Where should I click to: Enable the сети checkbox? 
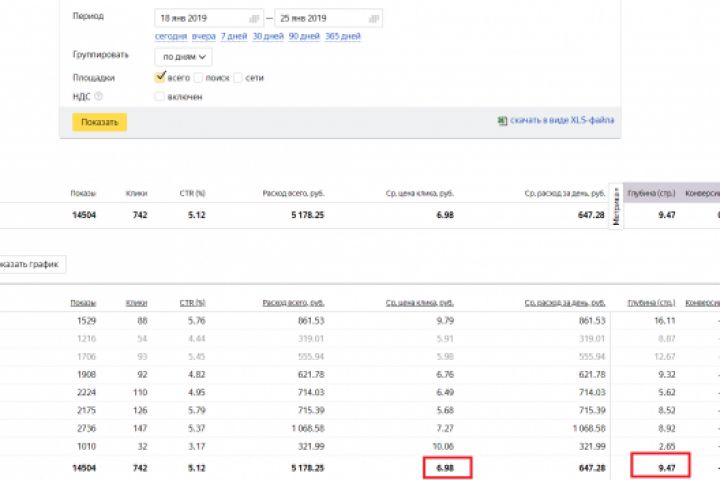coord(238,78)
